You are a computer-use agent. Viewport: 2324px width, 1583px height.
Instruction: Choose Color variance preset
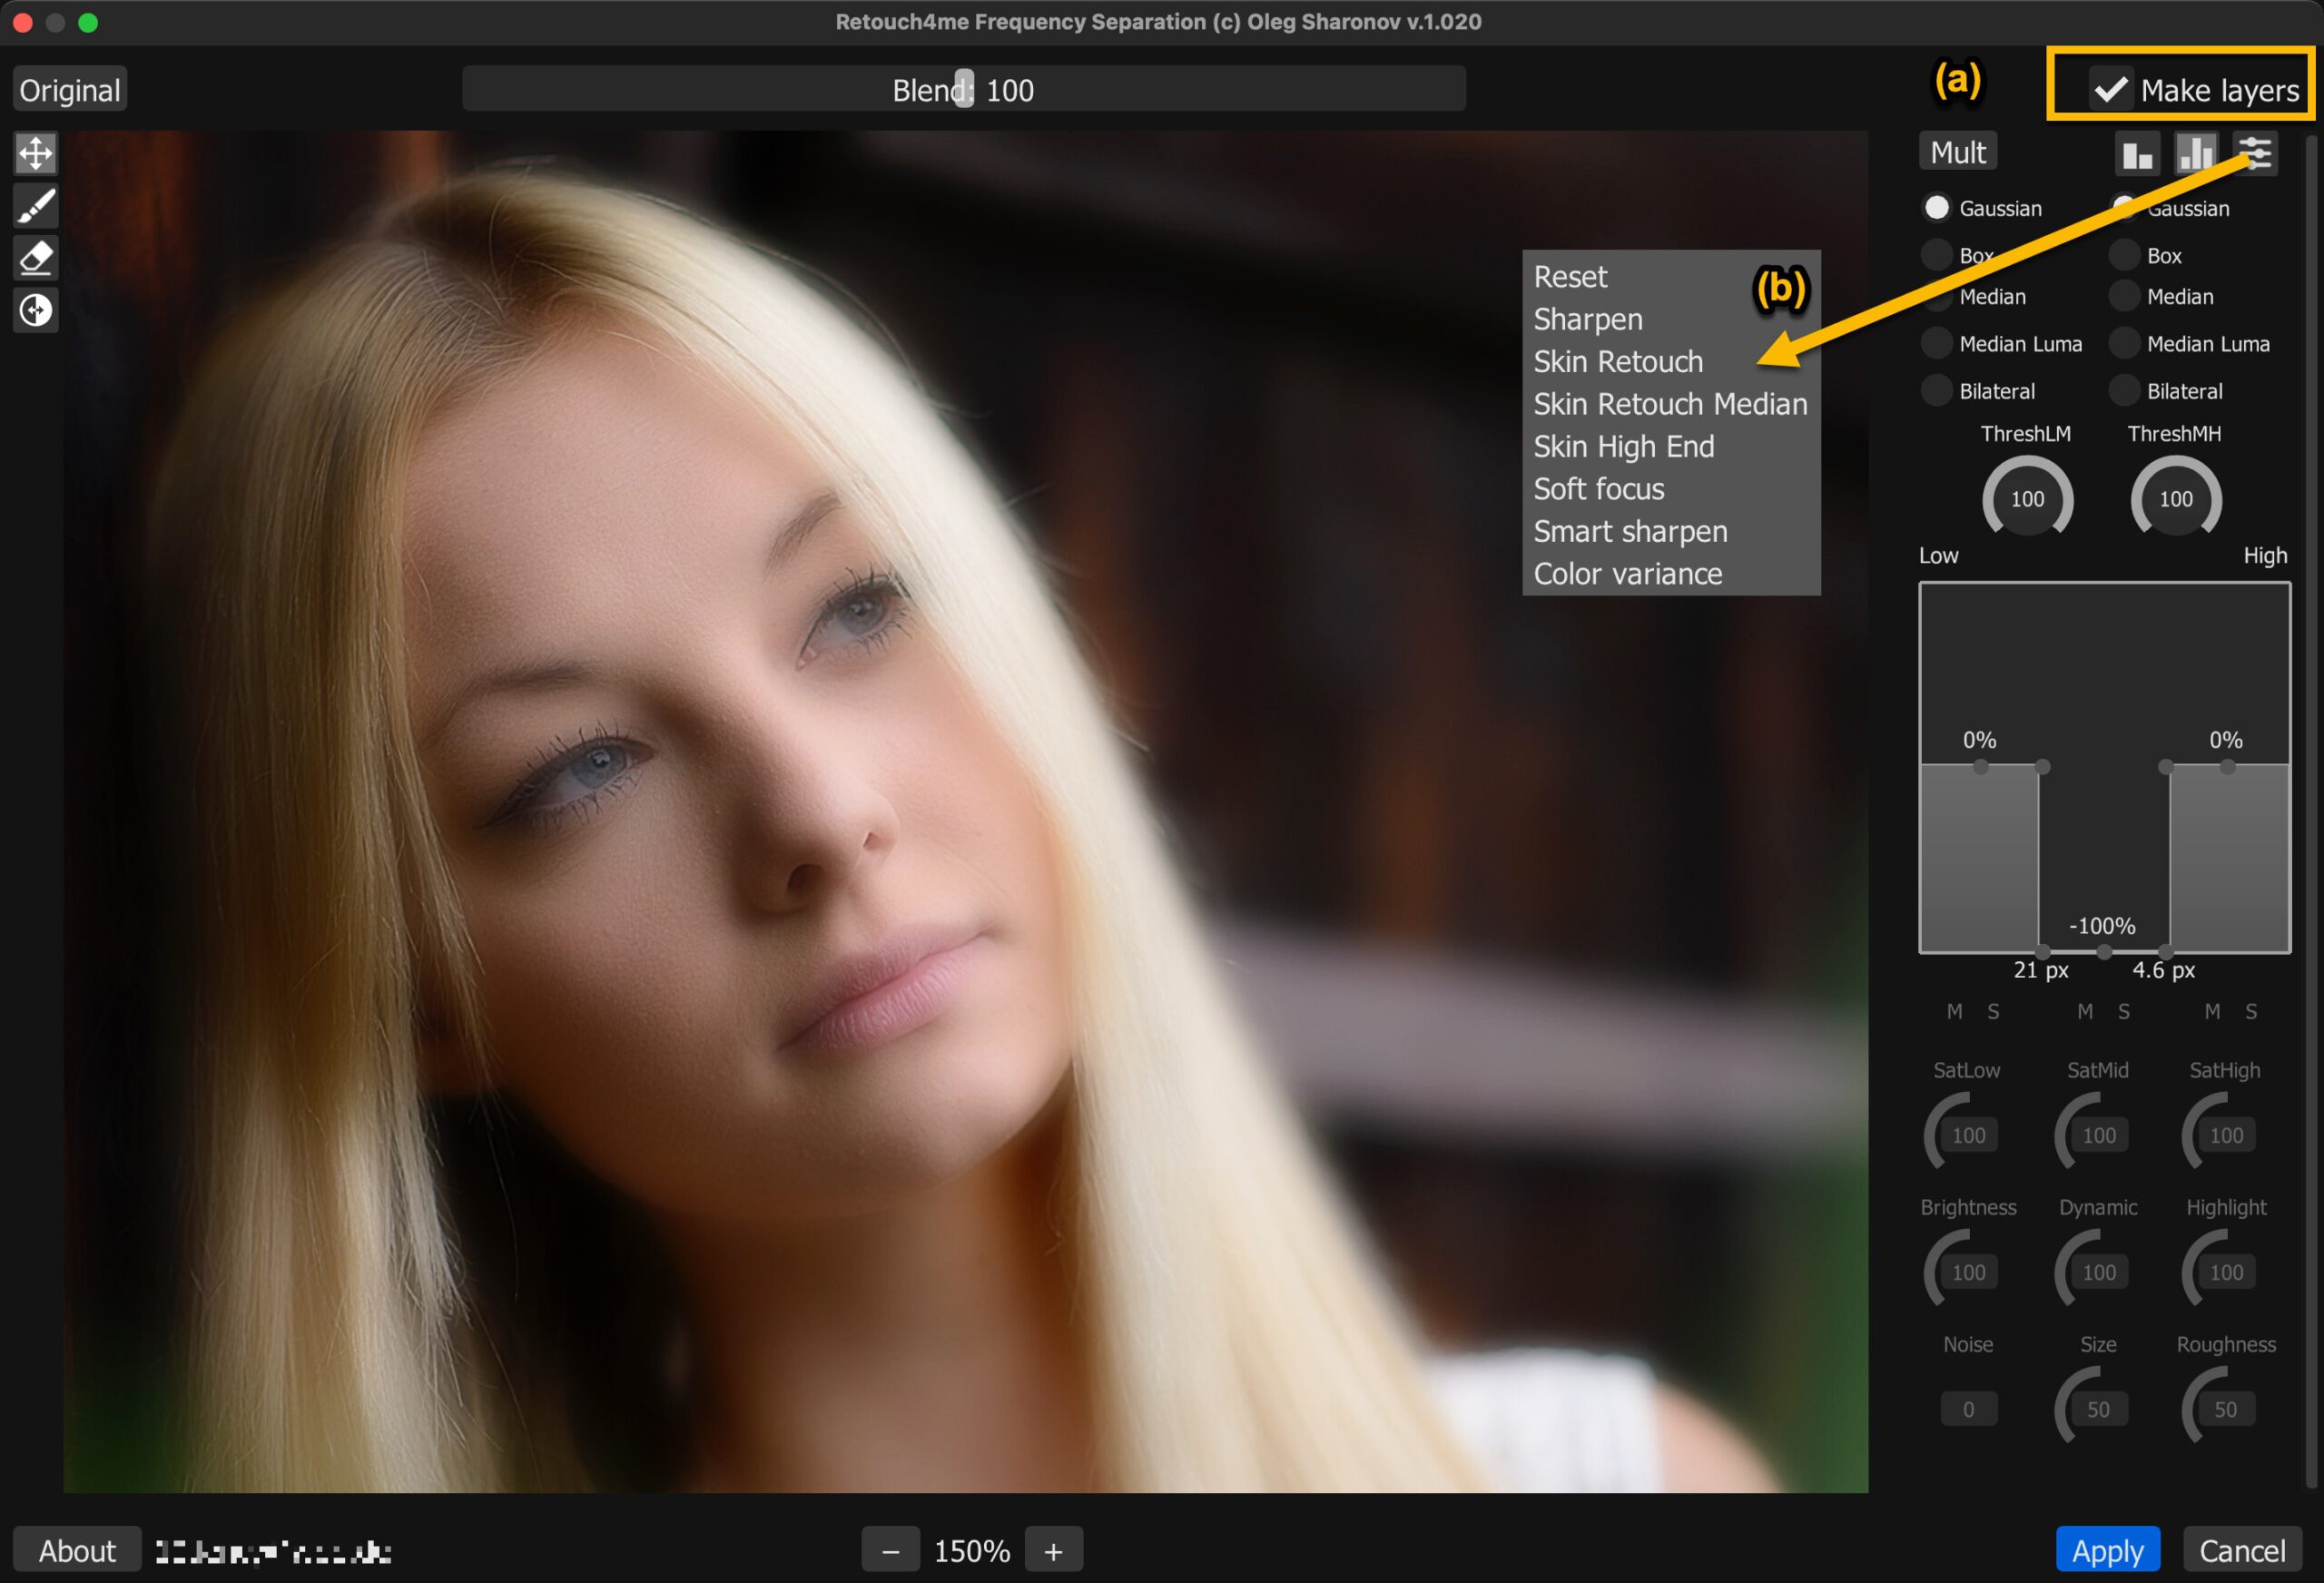[1627, 574]
